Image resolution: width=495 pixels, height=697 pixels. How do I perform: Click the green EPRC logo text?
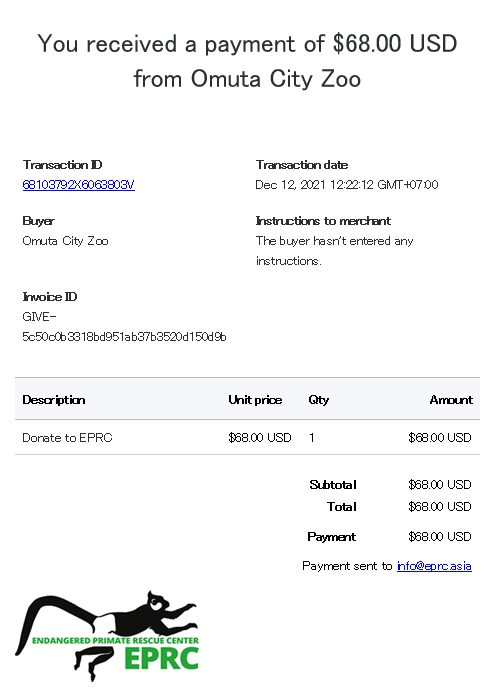(161, 659)
